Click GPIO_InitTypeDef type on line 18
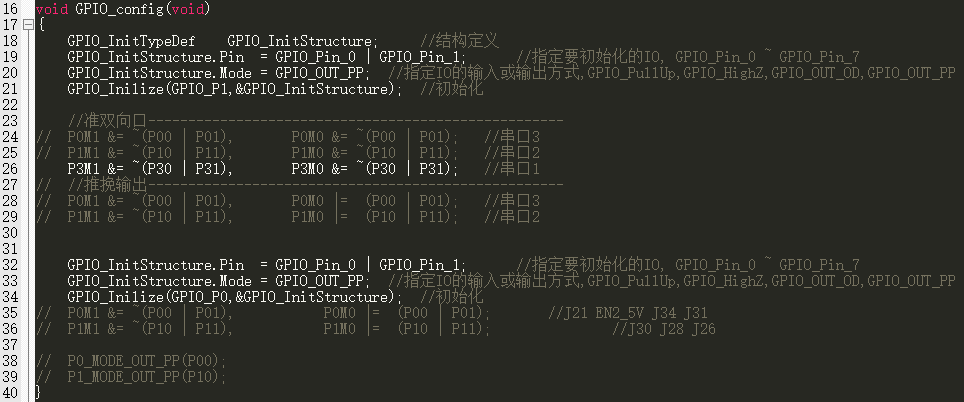The image size is (964, 402). point(131,41)
